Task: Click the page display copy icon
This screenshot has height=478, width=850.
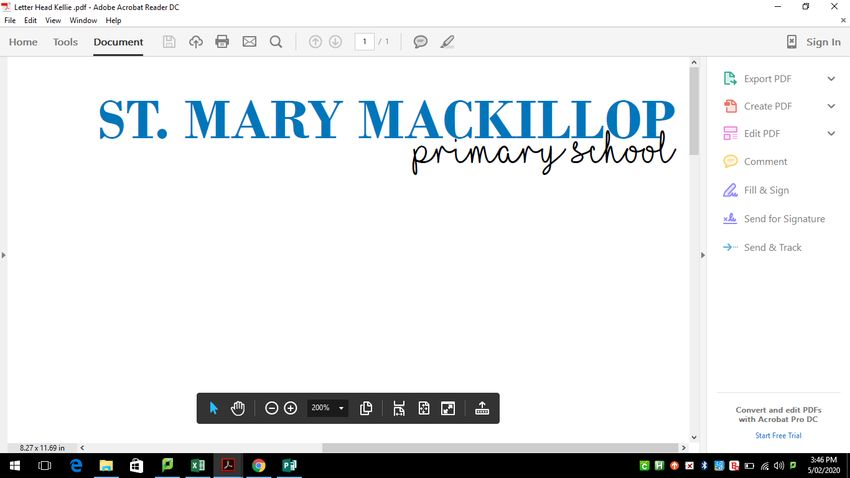Action: [366, 408]
